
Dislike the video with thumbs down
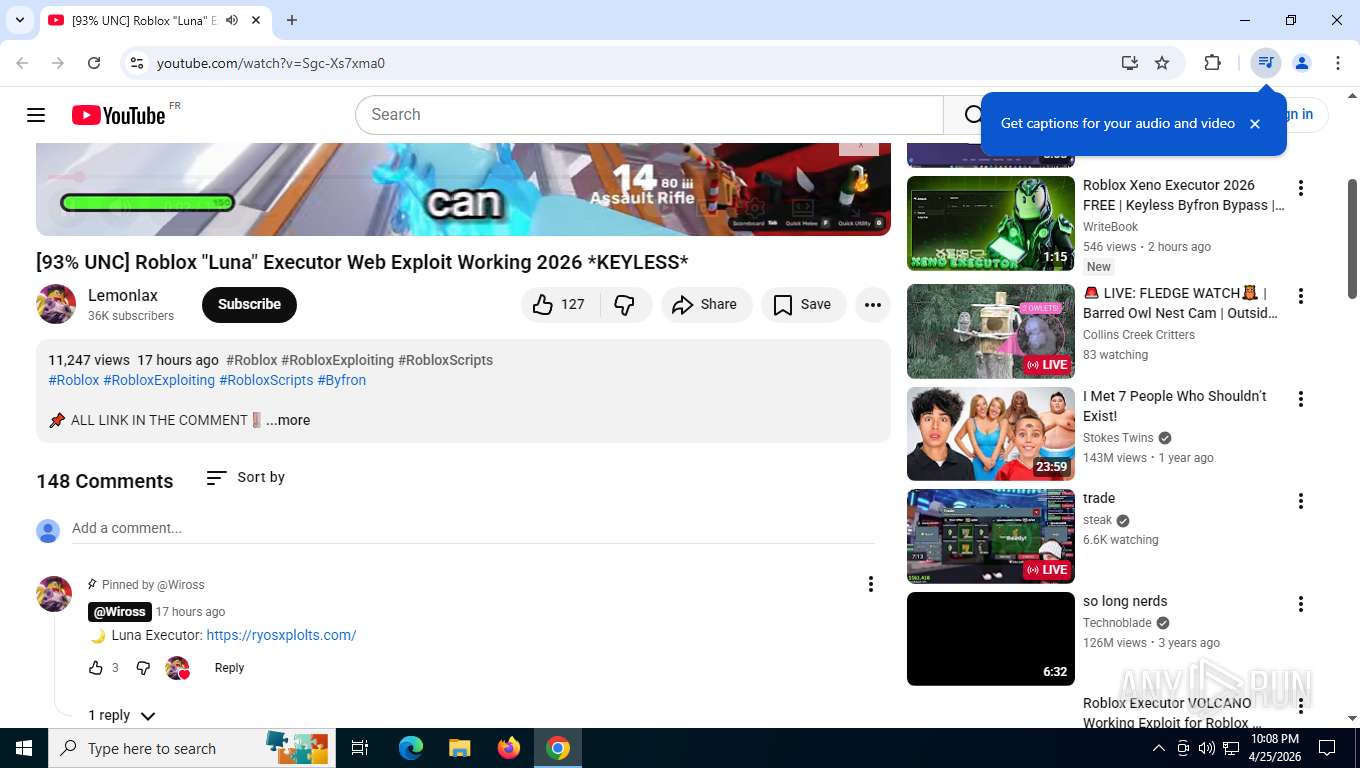coord(626,305)
